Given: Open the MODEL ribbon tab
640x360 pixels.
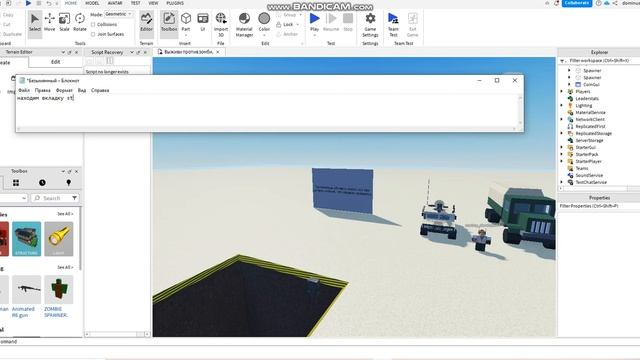Looking at the screenshot, I should pos(92,3).
